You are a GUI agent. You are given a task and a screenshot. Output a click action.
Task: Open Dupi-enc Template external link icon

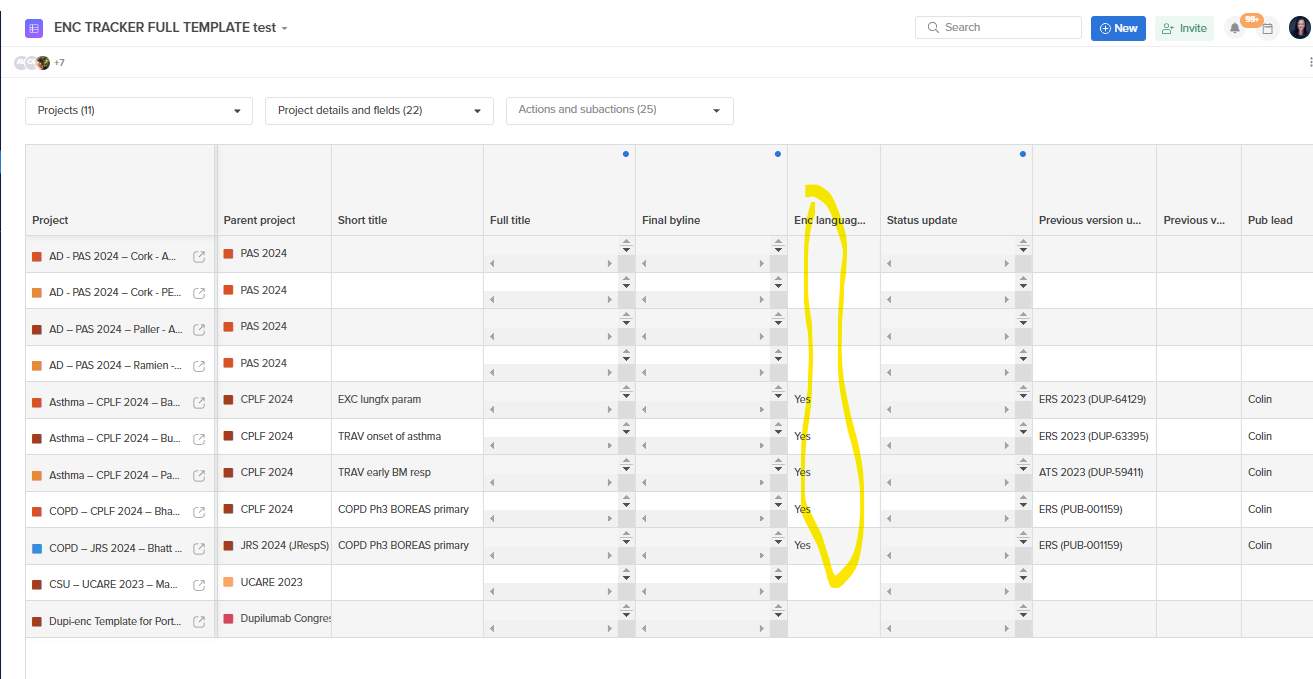199,622
